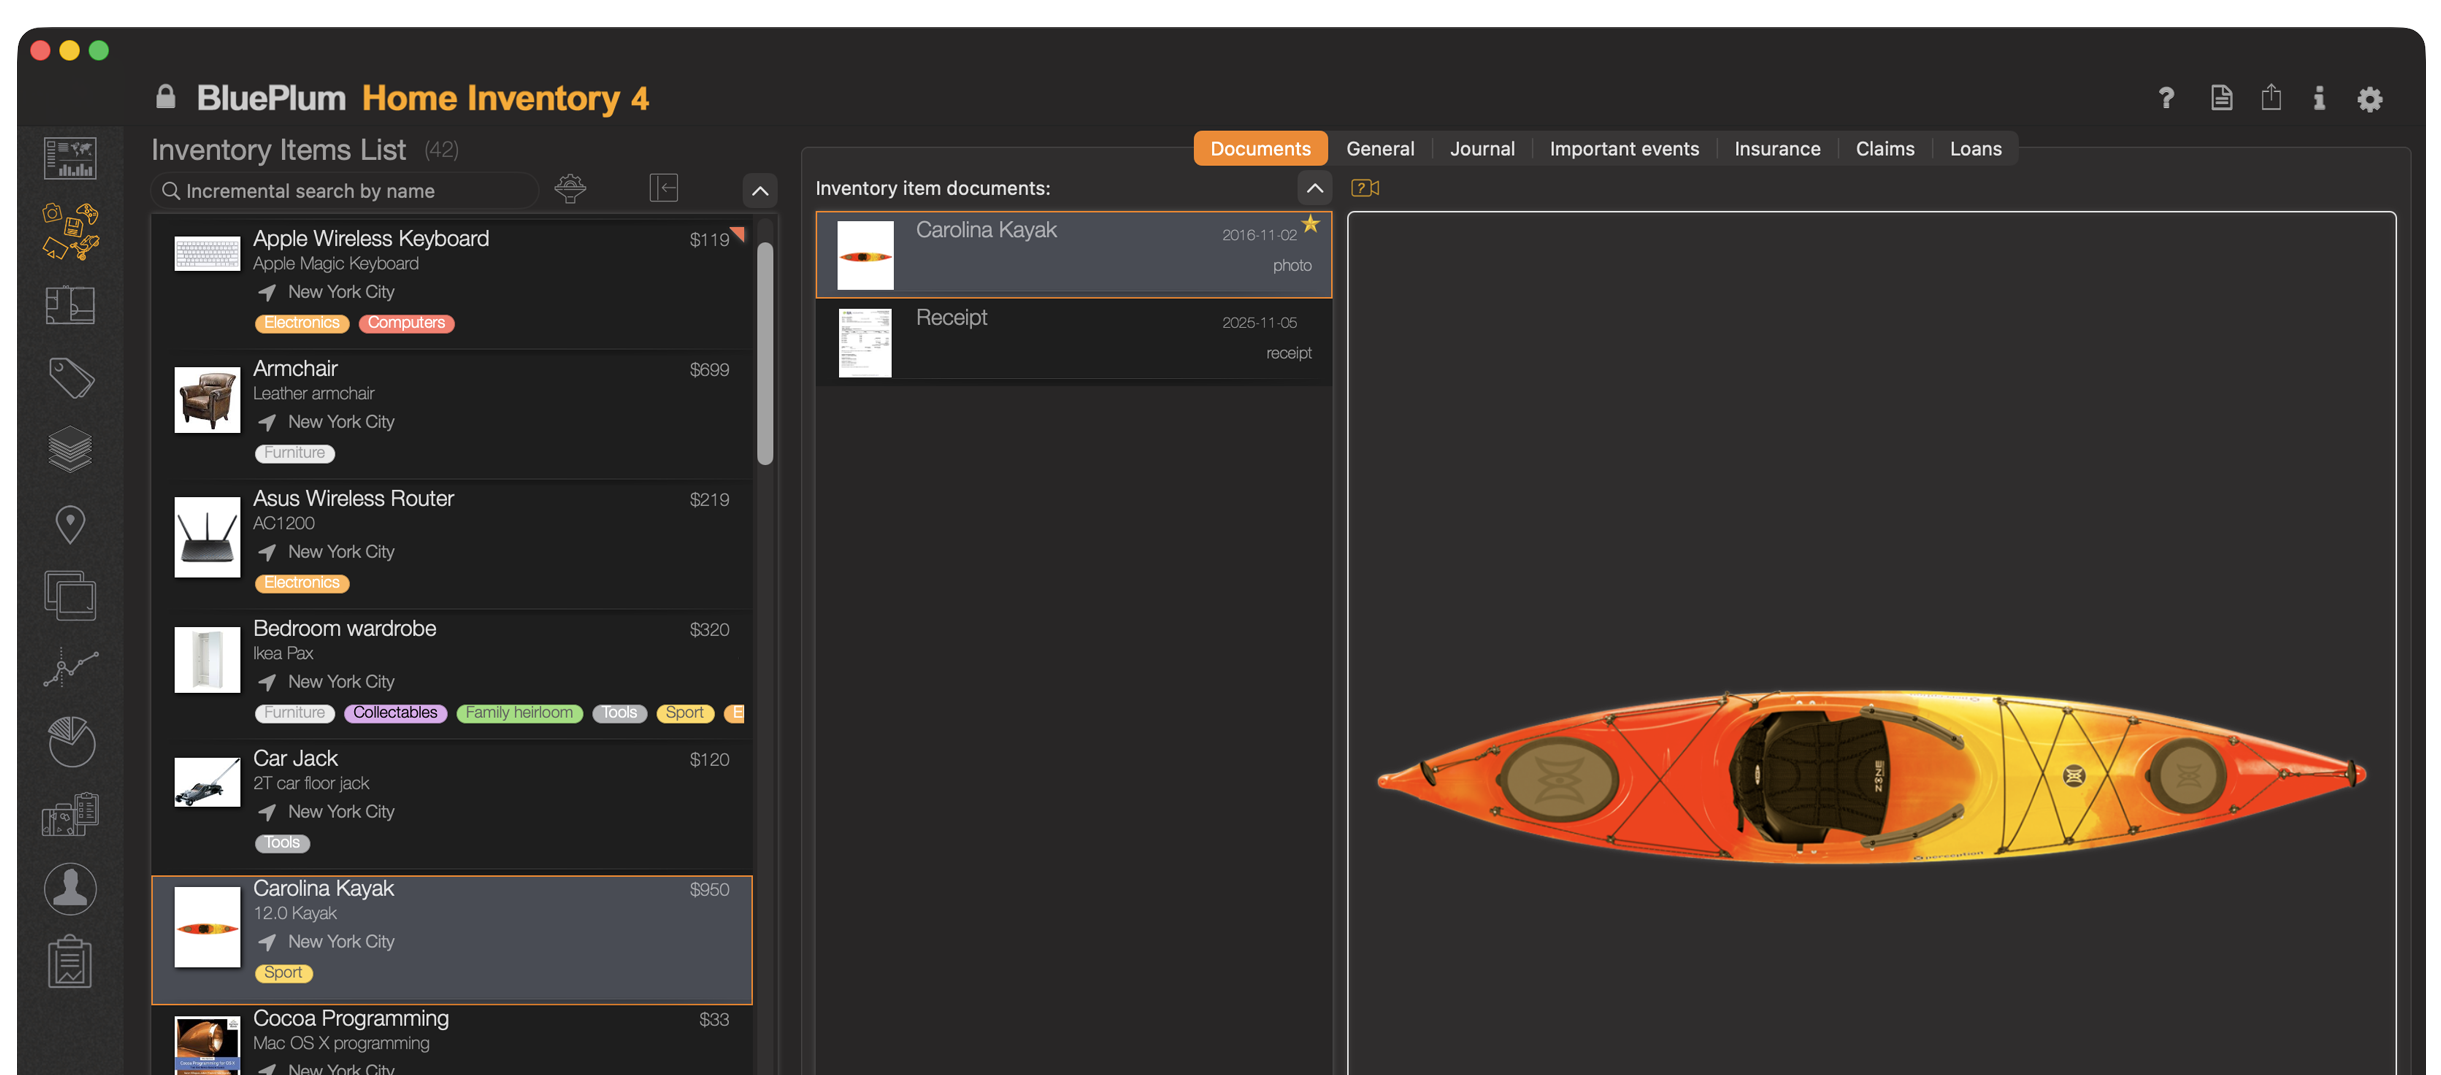Collapse the Inventory Items List with the chevron
This screenshot has height=1075, width=2441.
click(x=760, y=190)
